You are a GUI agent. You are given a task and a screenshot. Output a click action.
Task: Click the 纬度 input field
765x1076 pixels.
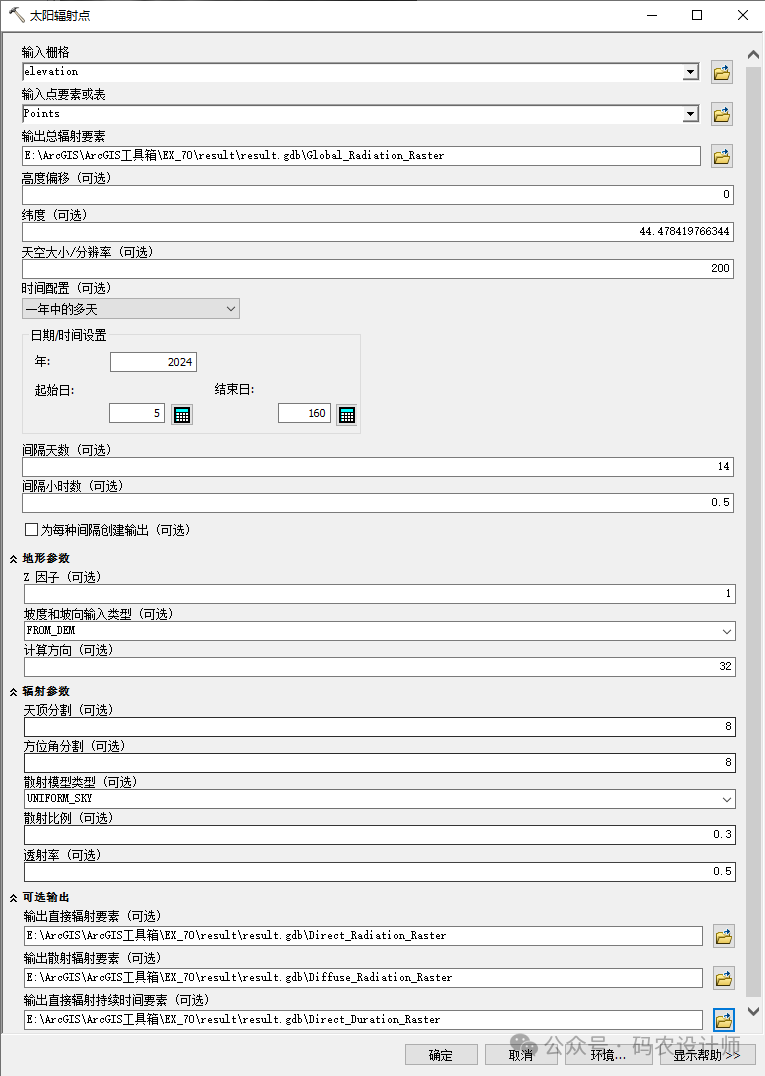[x=377, y=232]
